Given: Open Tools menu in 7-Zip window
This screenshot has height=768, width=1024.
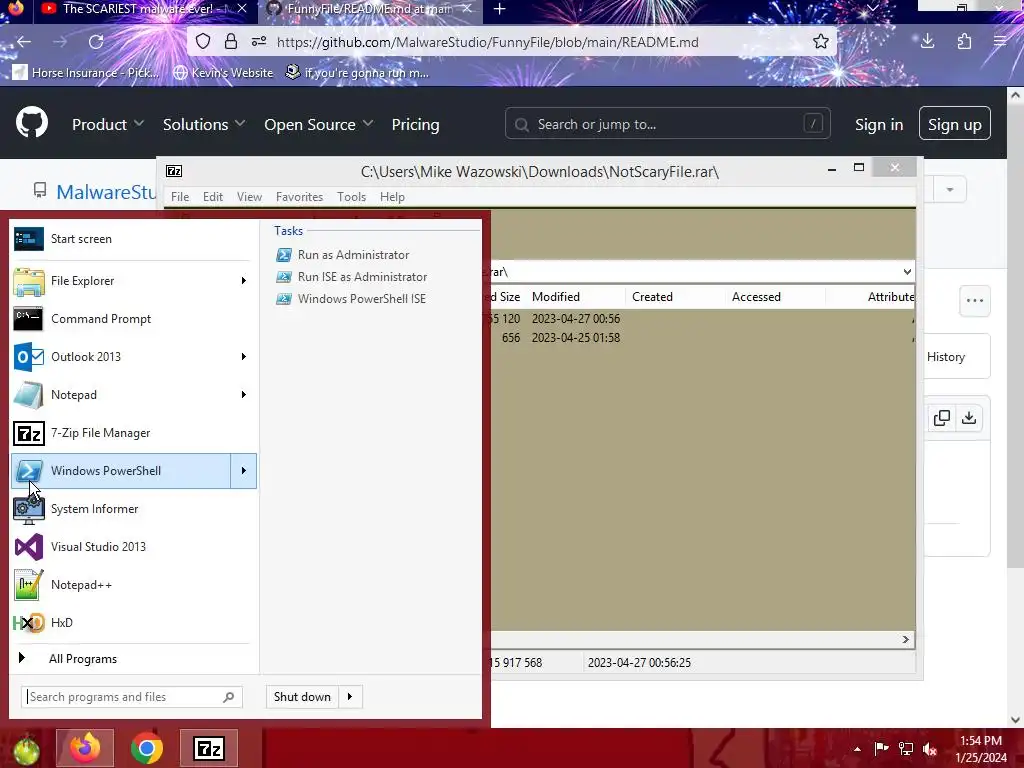Looking at the screenshot, I should [x=351, y=197].
